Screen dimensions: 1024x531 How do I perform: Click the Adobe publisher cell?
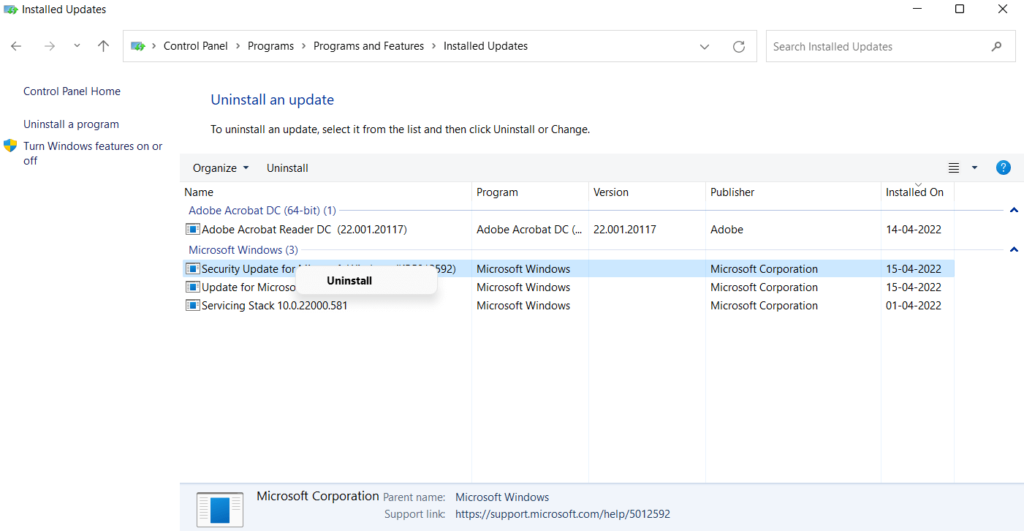pos(727,229)
